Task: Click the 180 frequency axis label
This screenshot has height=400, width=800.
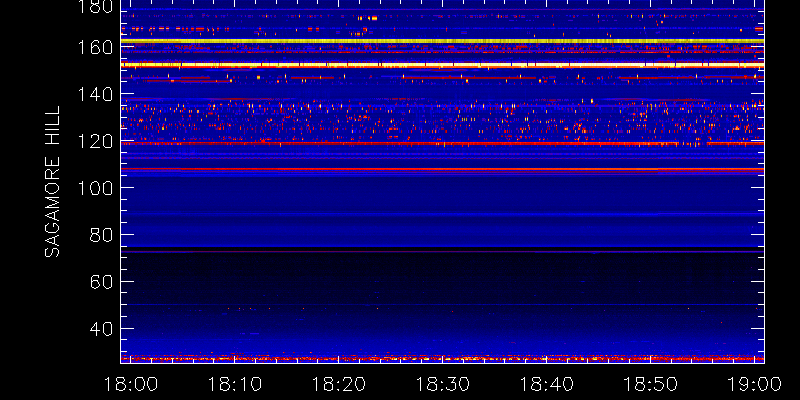Action: point(94,6)
